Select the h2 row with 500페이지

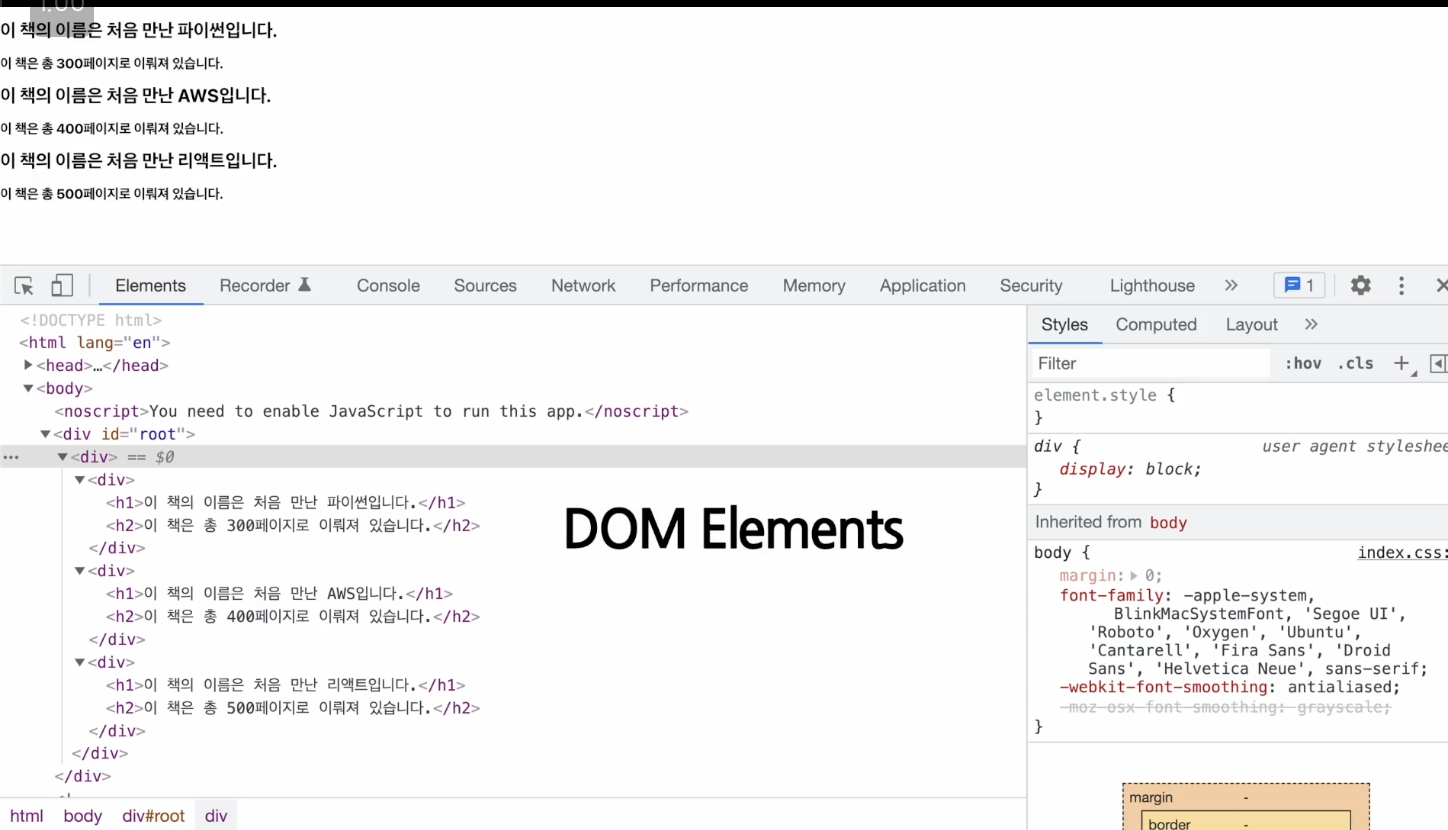(293, 708)
